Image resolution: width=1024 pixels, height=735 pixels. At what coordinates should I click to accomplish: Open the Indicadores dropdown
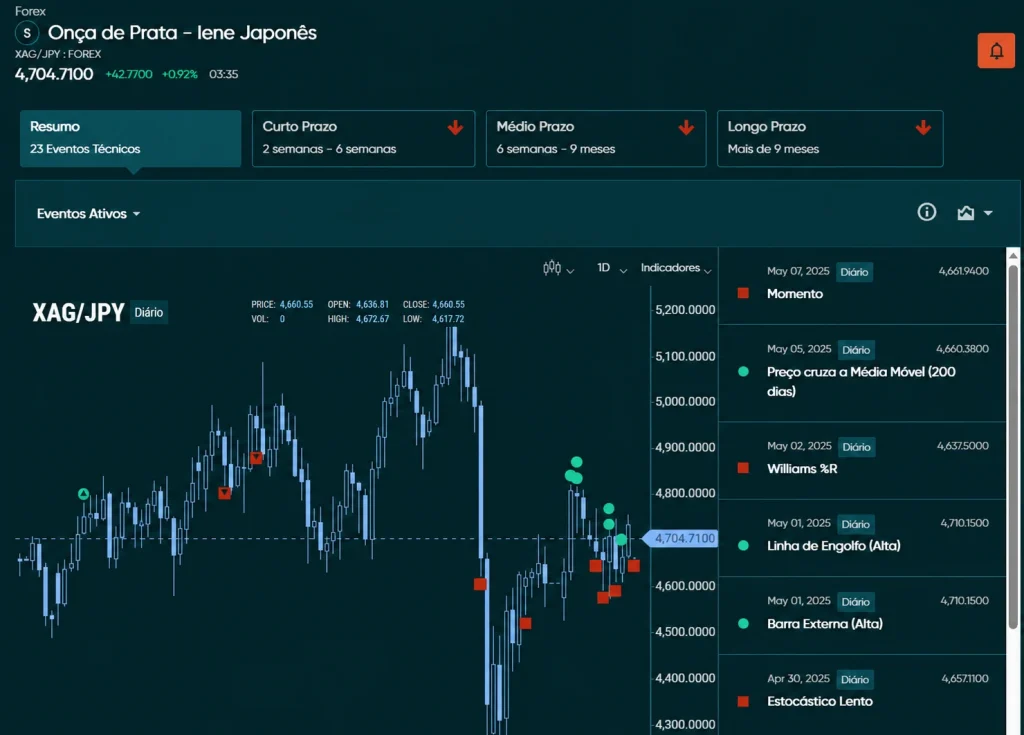click(x=676, y=268)
